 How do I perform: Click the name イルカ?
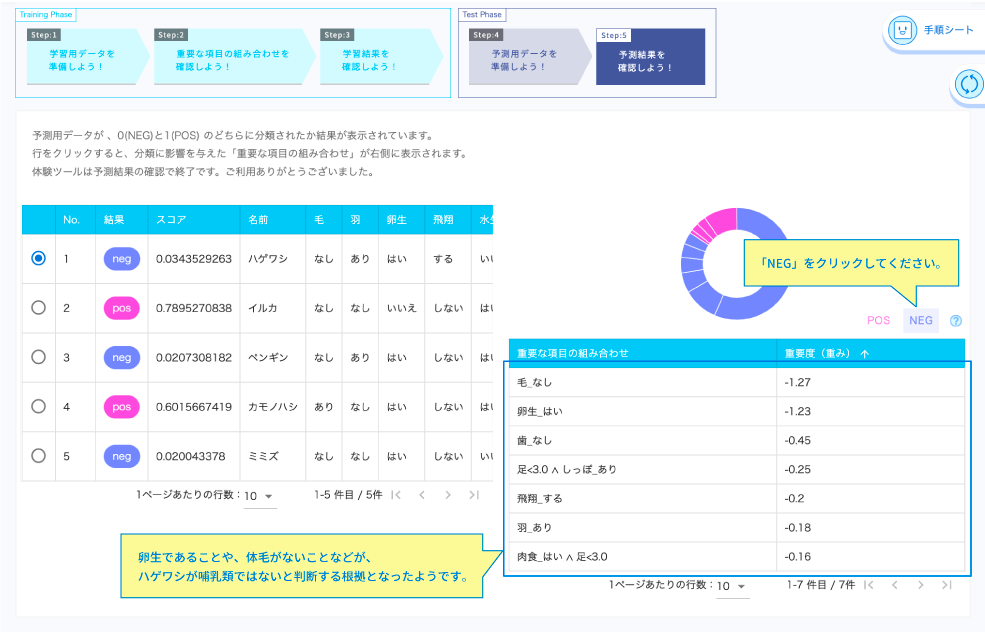(x=263, y=308)
